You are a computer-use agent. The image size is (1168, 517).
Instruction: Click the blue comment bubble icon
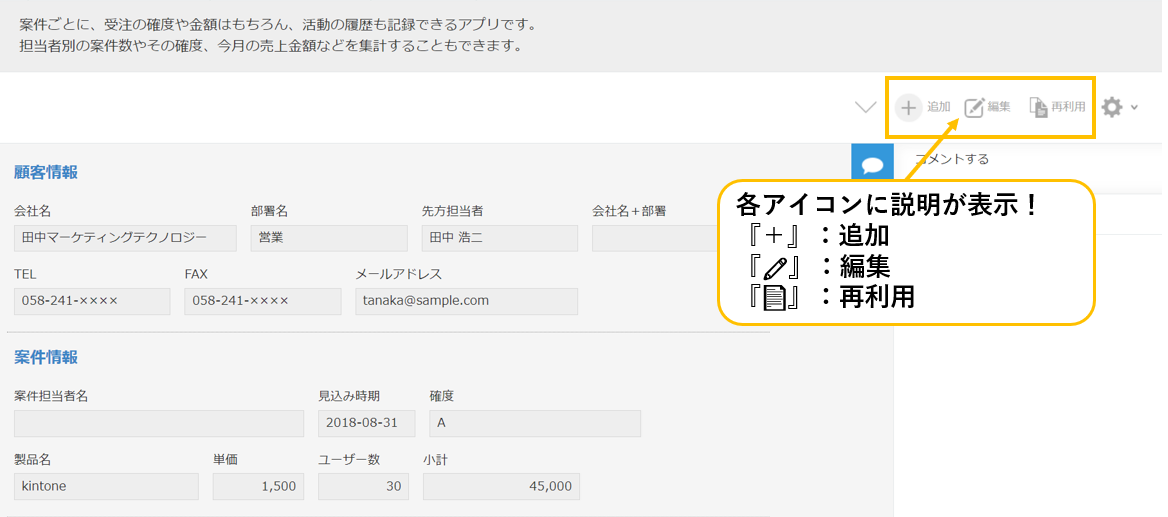click(871, 165)
